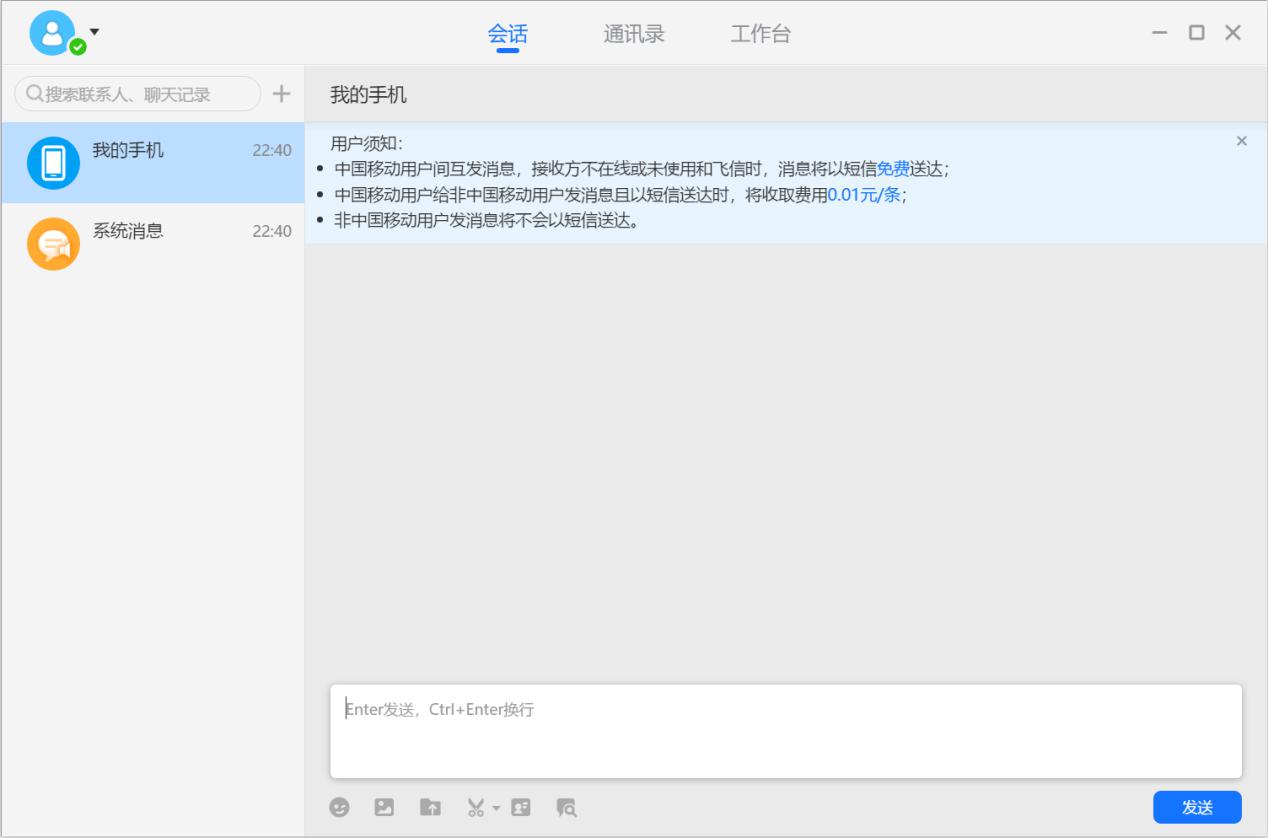Screen dimensions: 1268x838
Task: Click the 免费 link in notice
Action: coord(893,169)
